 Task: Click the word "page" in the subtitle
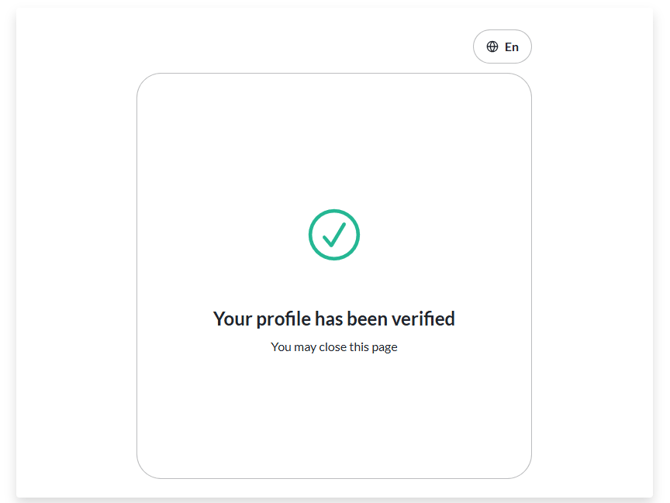pos(385,348)
